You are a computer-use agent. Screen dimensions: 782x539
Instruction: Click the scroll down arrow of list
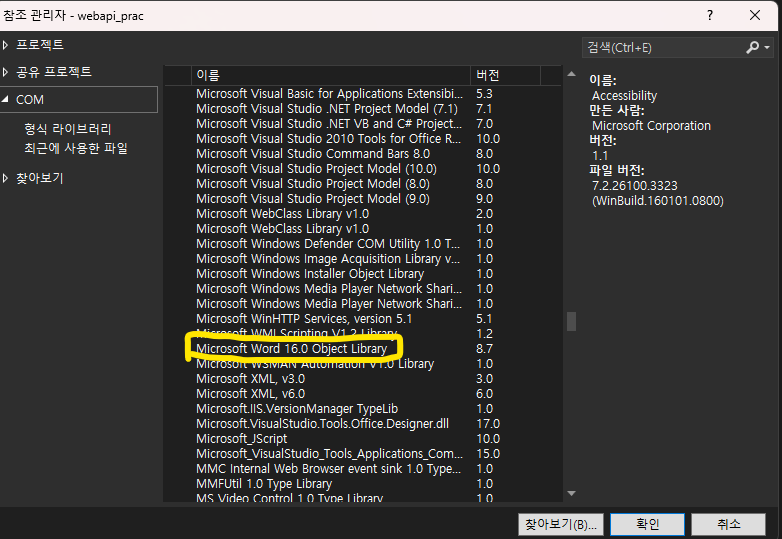coord(572,494)
